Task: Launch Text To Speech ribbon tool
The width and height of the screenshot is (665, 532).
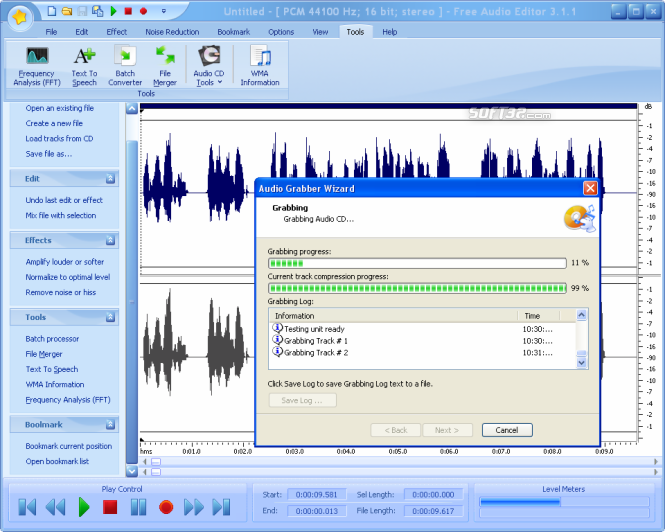Action: pos(84,66)
